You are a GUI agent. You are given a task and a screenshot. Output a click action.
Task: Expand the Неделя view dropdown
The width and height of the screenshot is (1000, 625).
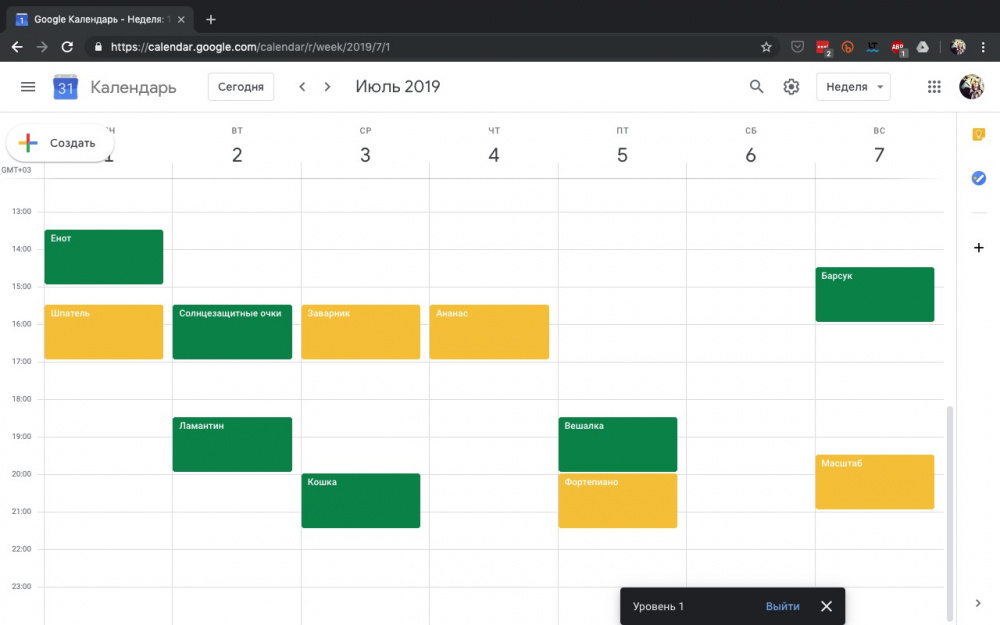coord(853,87)
